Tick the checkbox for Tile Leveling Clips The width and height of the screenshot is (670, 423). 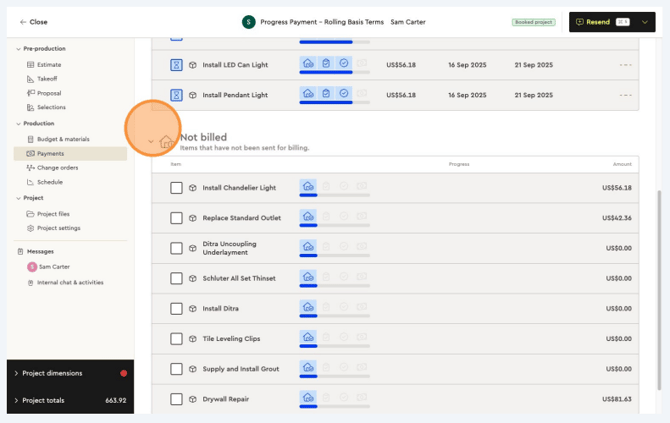pyautogui.click(x=176, y=339)
